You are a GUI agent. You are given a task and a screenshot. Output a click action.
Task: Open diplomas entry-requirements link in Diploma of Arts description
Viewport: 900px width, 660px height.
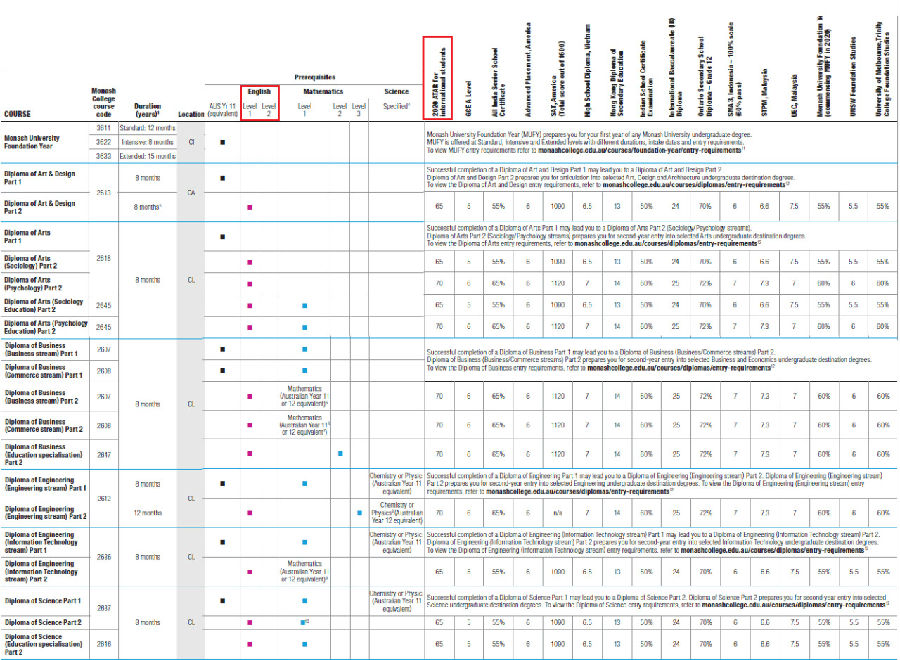coord(666,244)
